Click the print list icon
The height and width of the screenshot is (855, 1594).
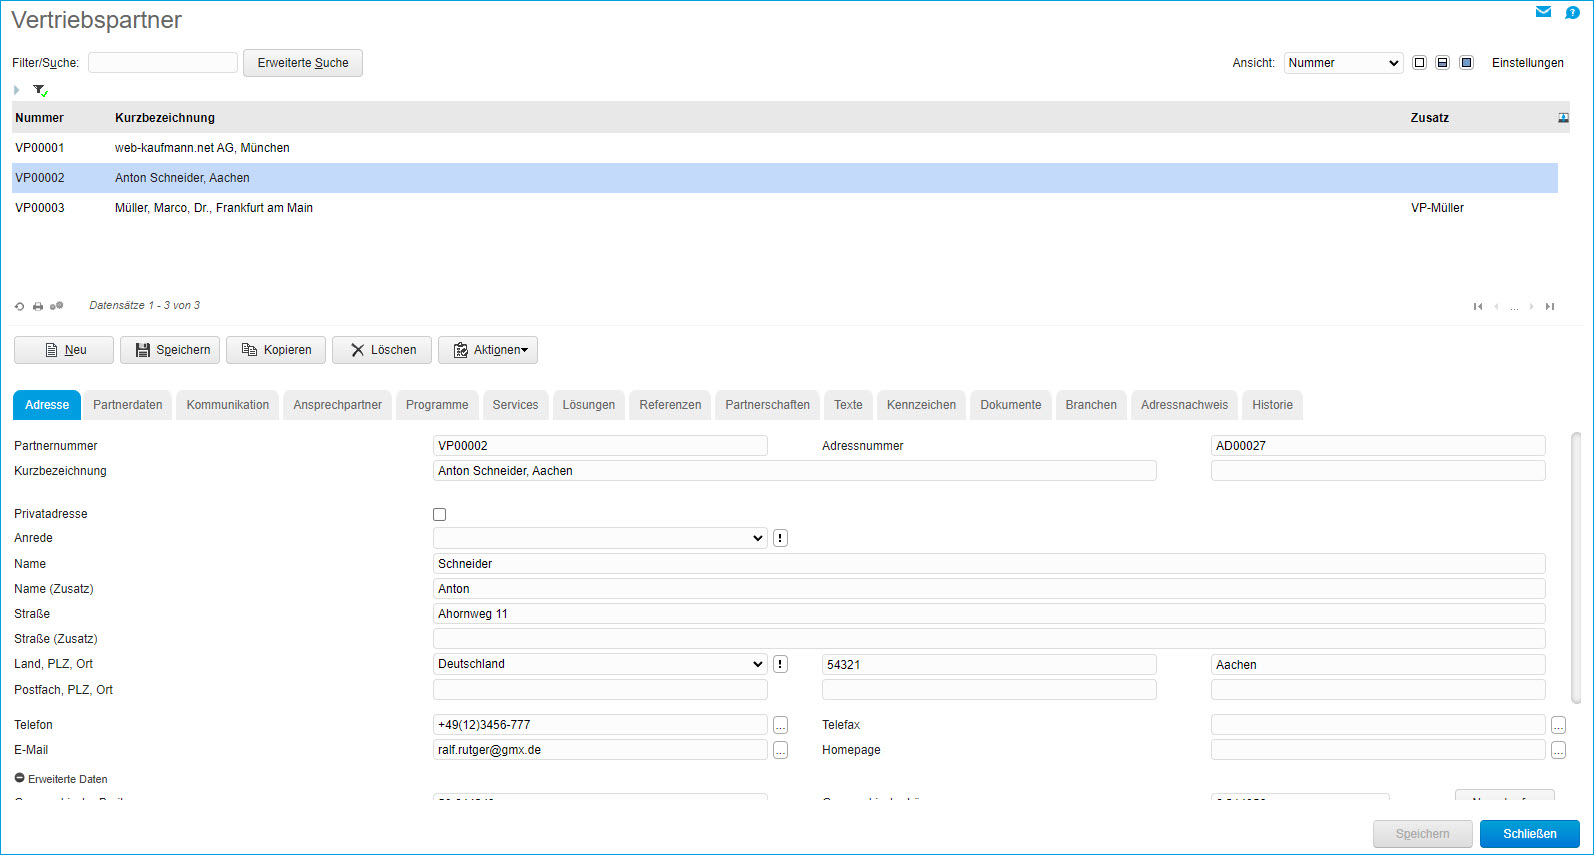tap(38, 306)
